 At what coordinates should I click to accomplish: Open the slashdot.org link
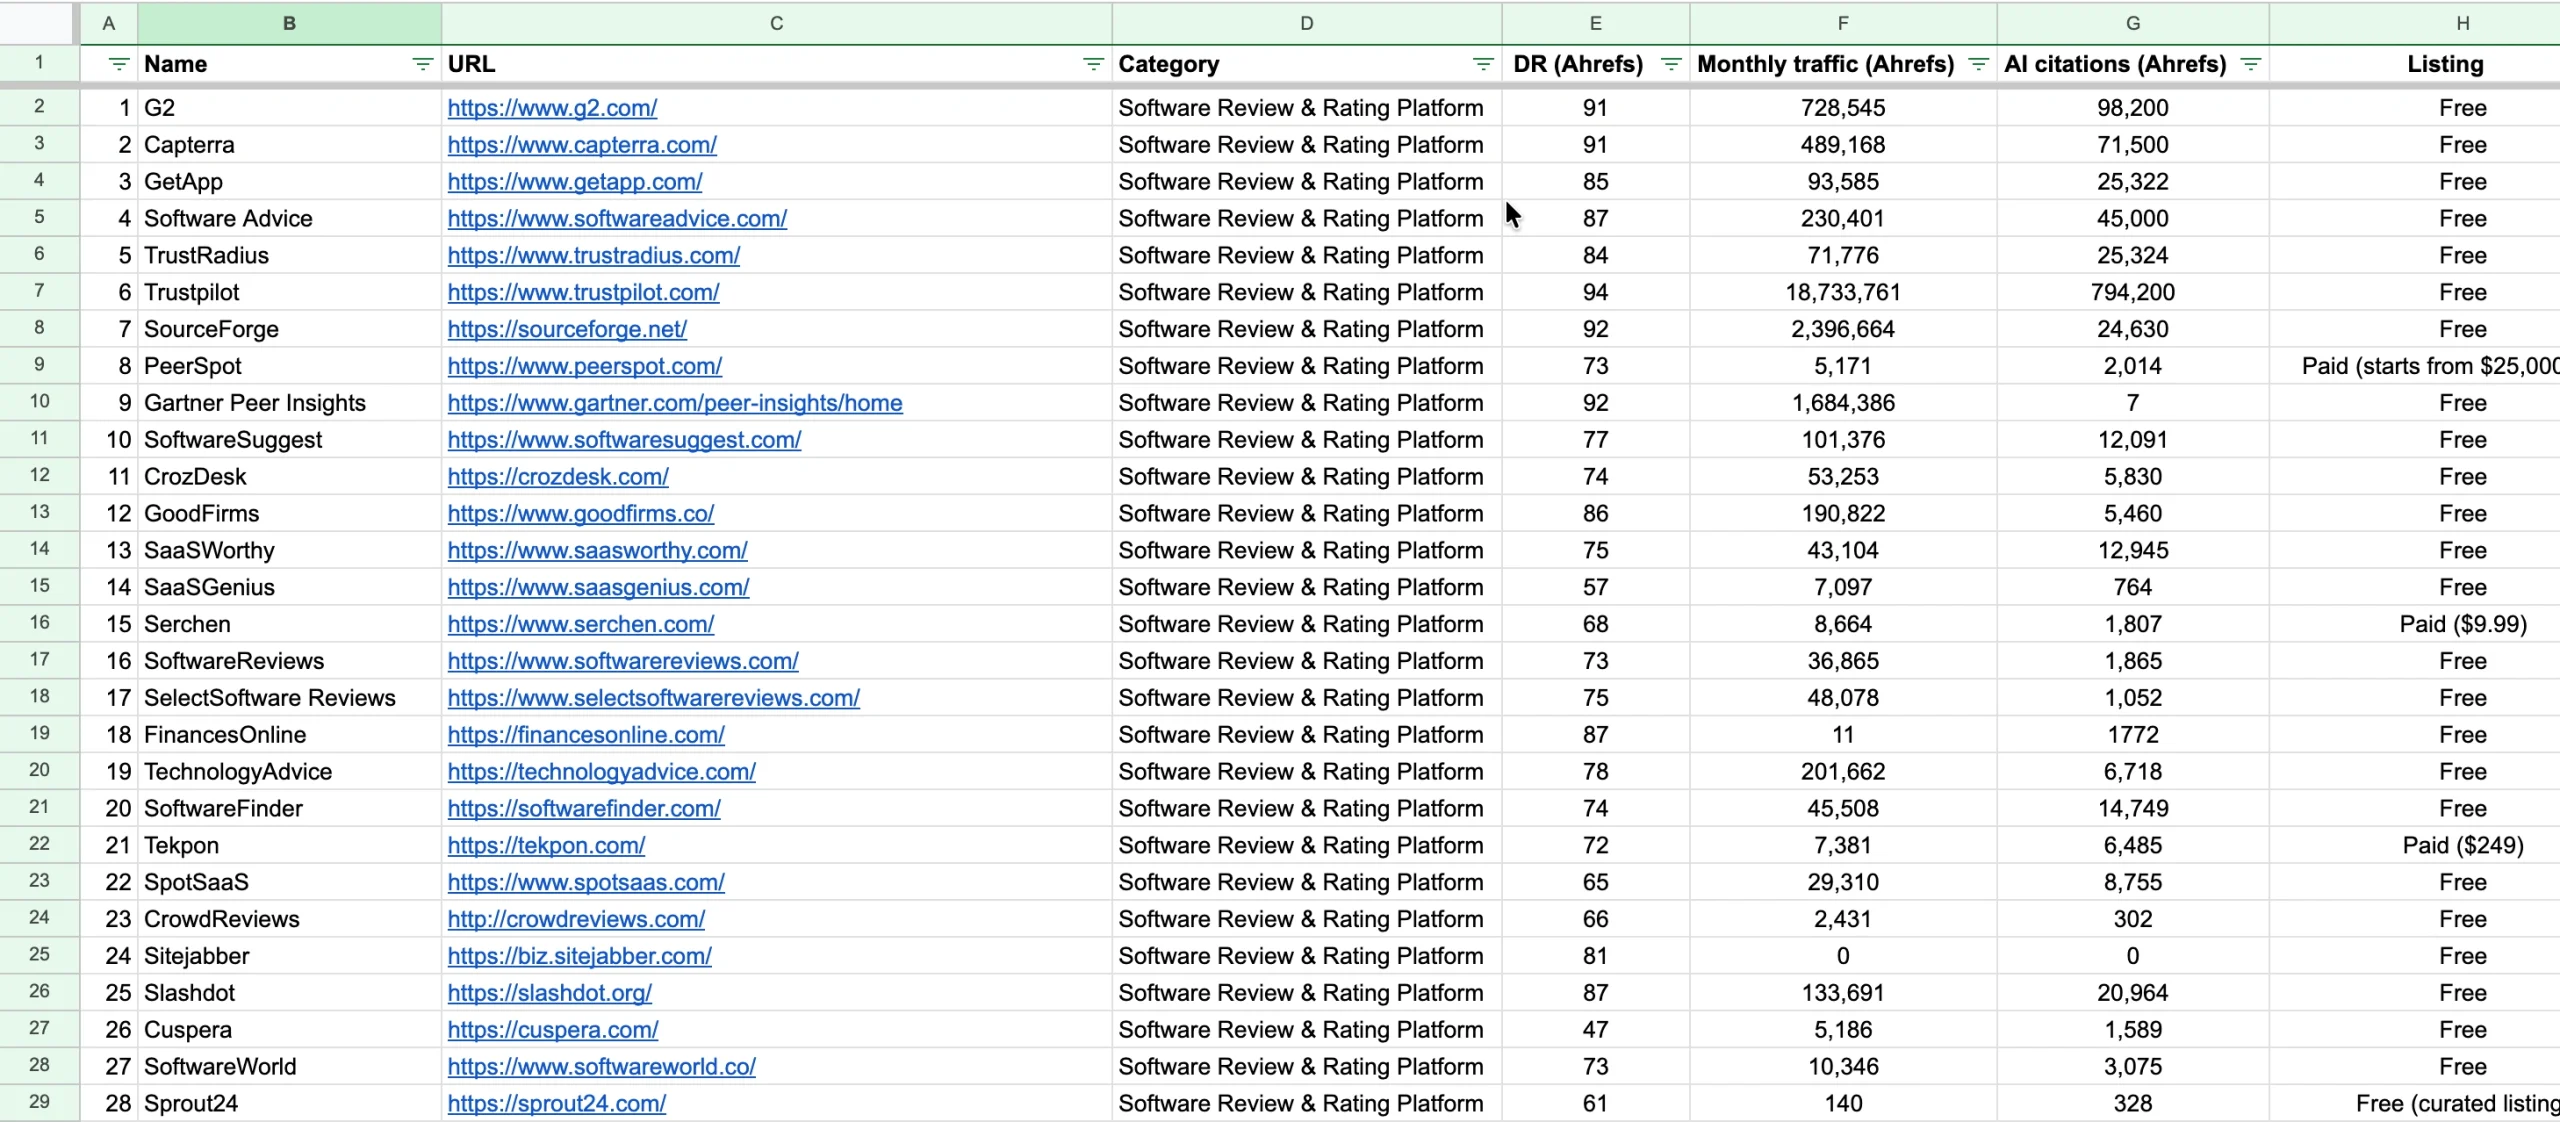pyautogui.click(x=549, y=994)
